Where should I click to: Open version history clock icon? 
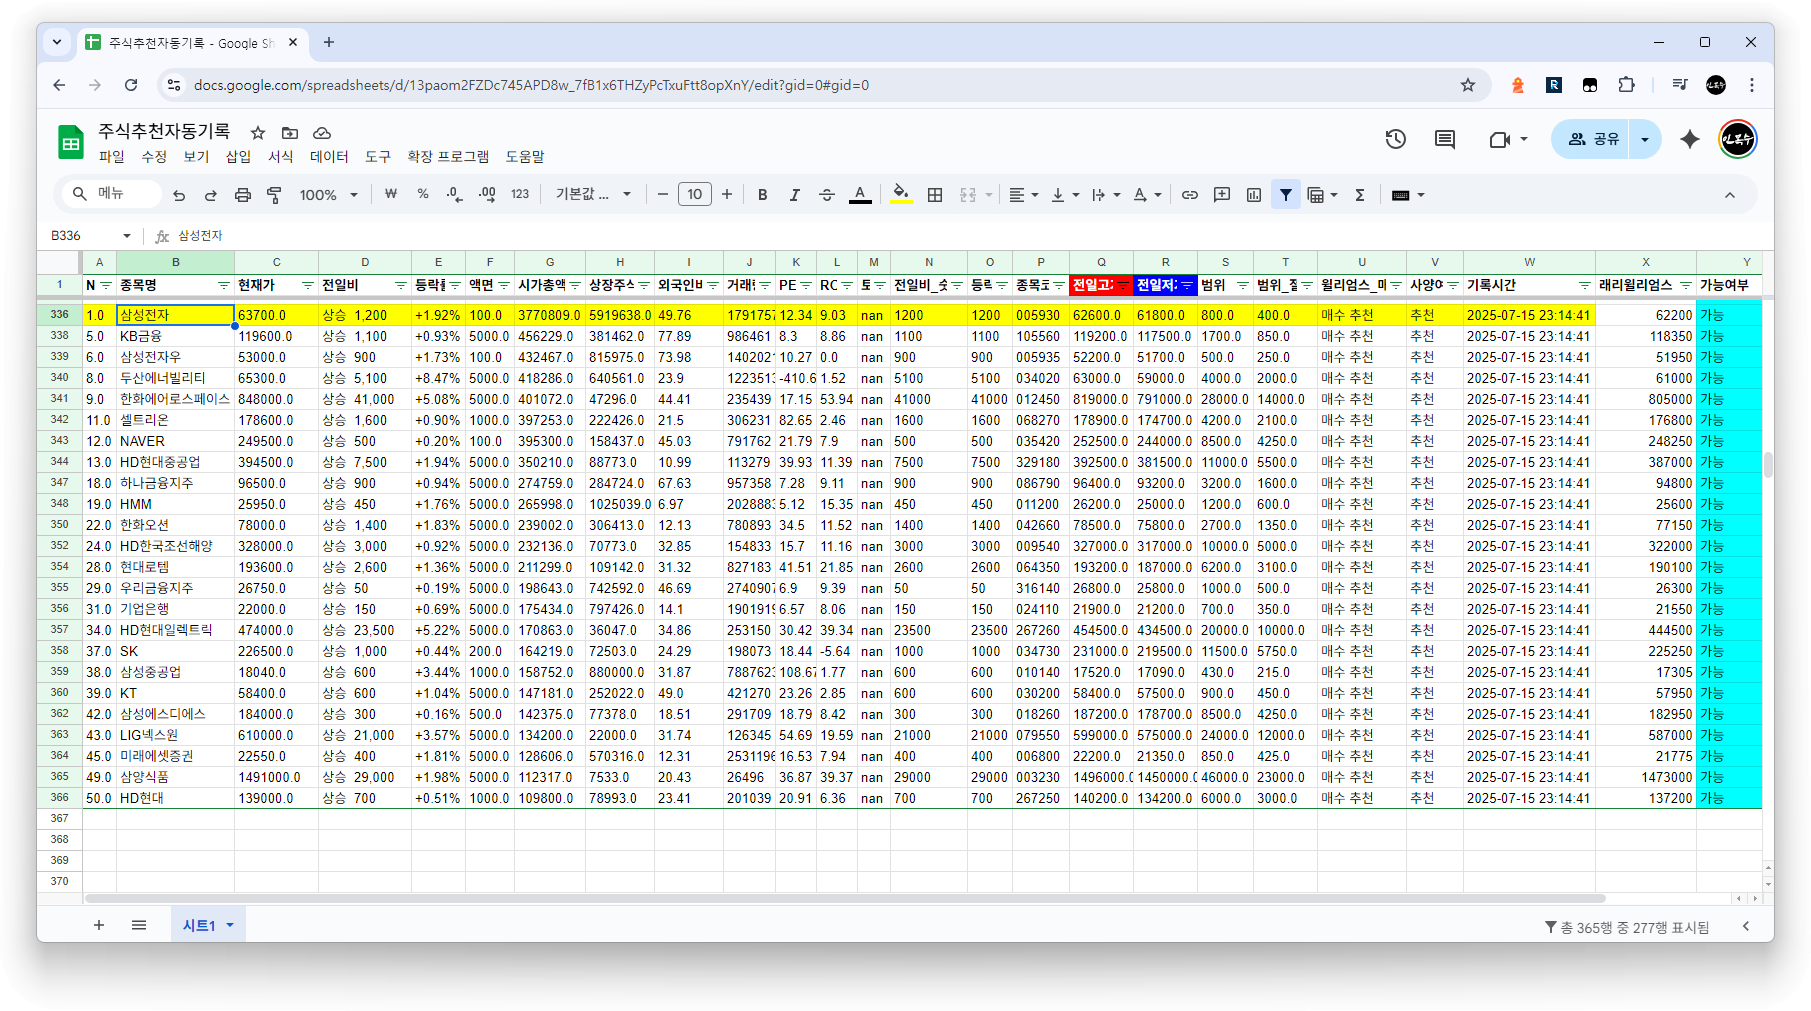1396,139
